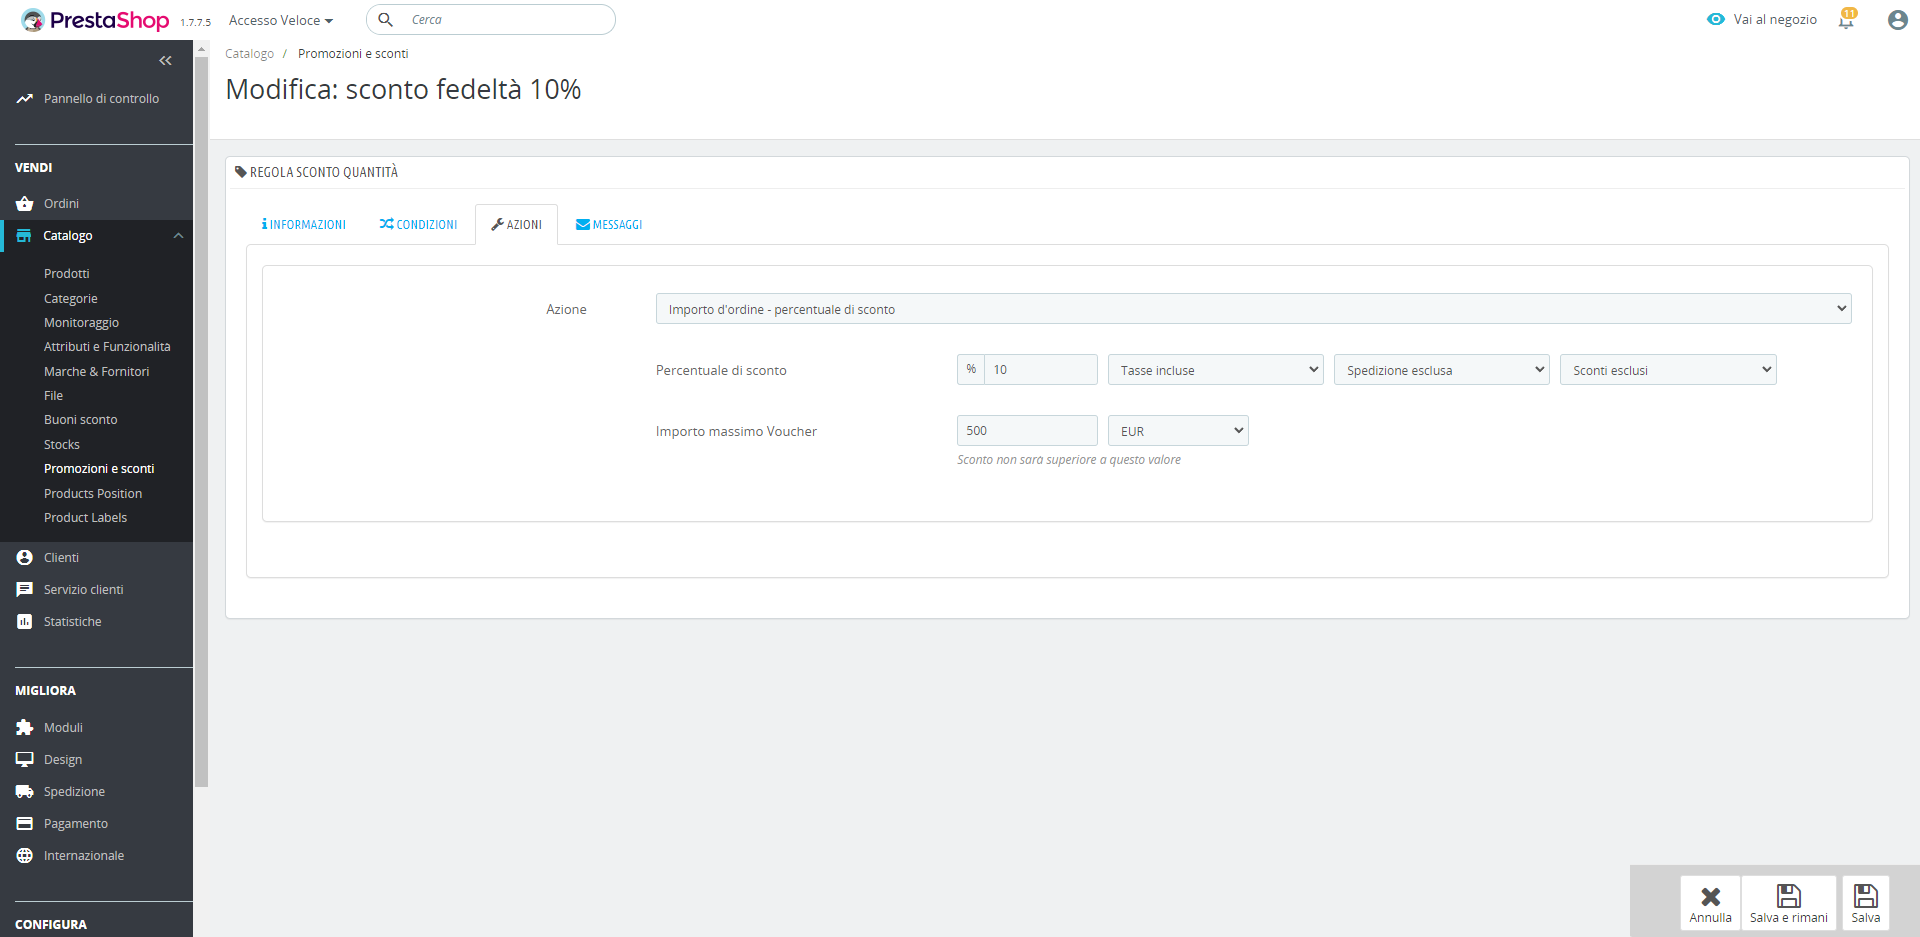Viewport: 1920px width, 937px height.
Task: Open Stocks menu item
Action: click(62, 445)
